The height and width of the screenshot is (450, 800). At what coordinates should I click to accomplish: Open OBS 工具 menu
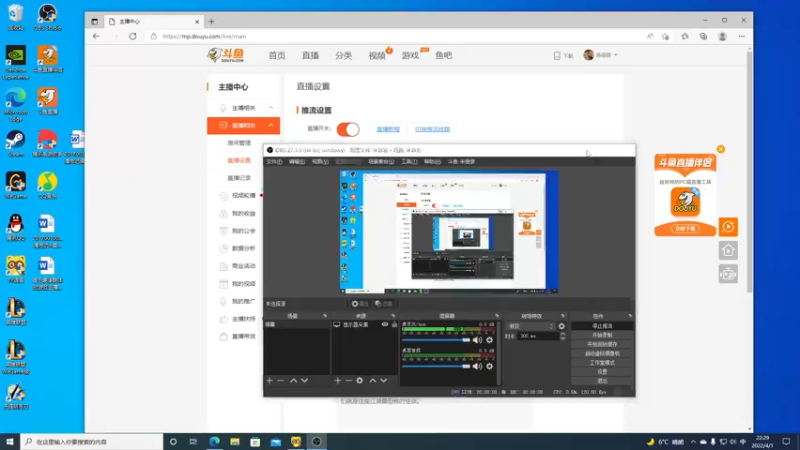point(409,162)
